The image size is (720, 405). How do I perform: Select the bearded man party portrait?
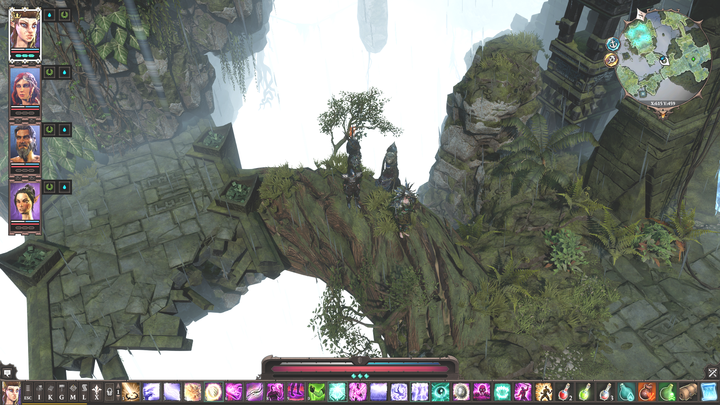coord(24,143)
